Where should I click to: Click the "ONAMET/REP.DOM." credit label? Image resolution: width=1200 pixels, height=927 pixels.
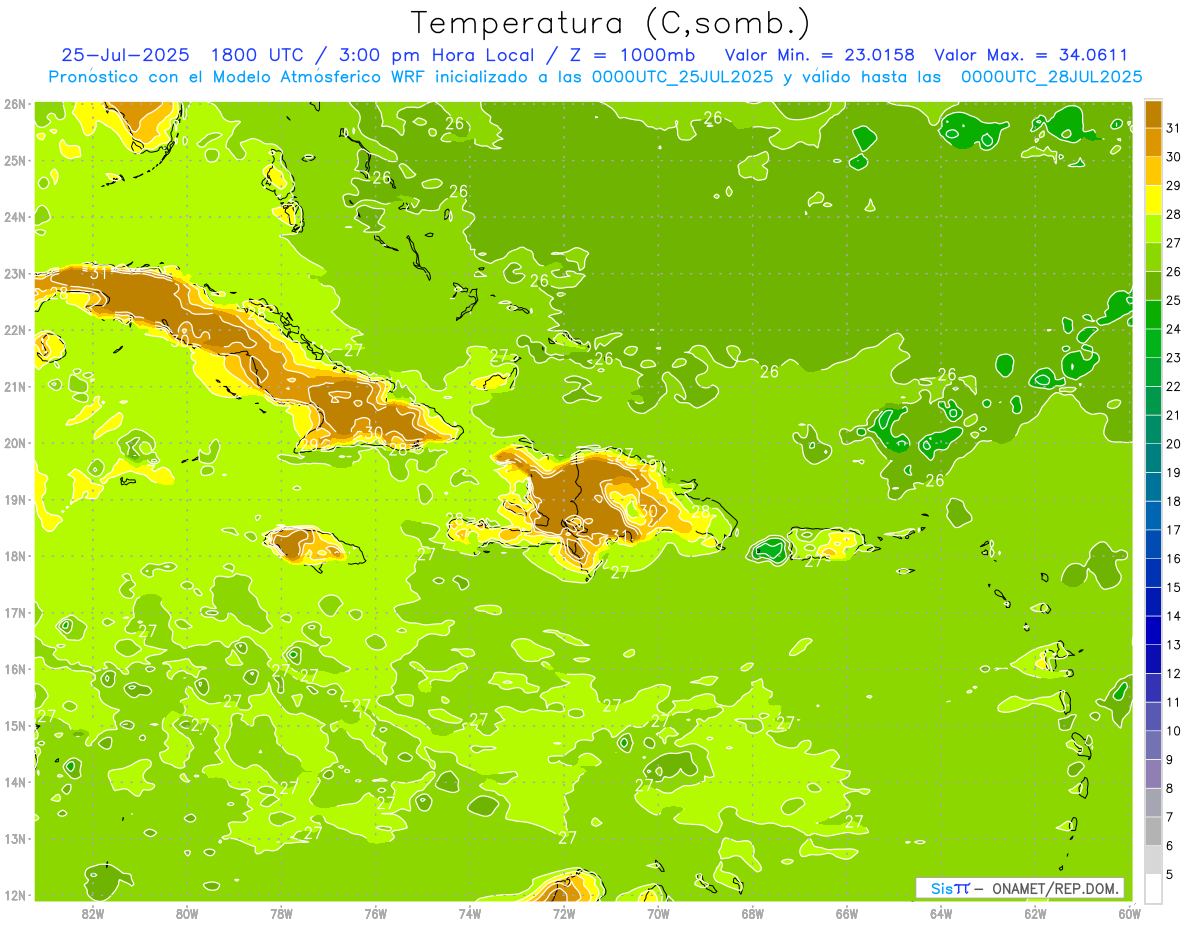pyautogui.click(x=1057, y=888)
